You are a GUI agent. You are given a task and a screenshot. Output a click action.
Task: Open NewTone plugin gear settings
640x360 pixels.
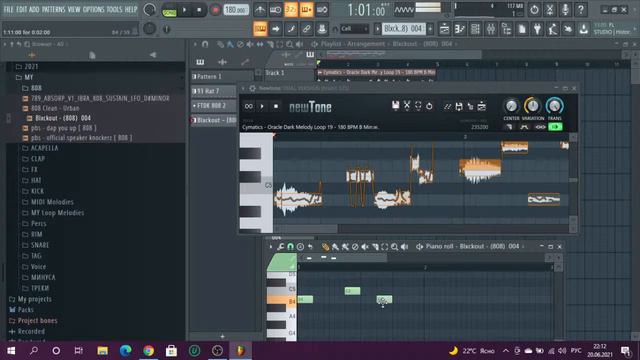click(252, 88)
